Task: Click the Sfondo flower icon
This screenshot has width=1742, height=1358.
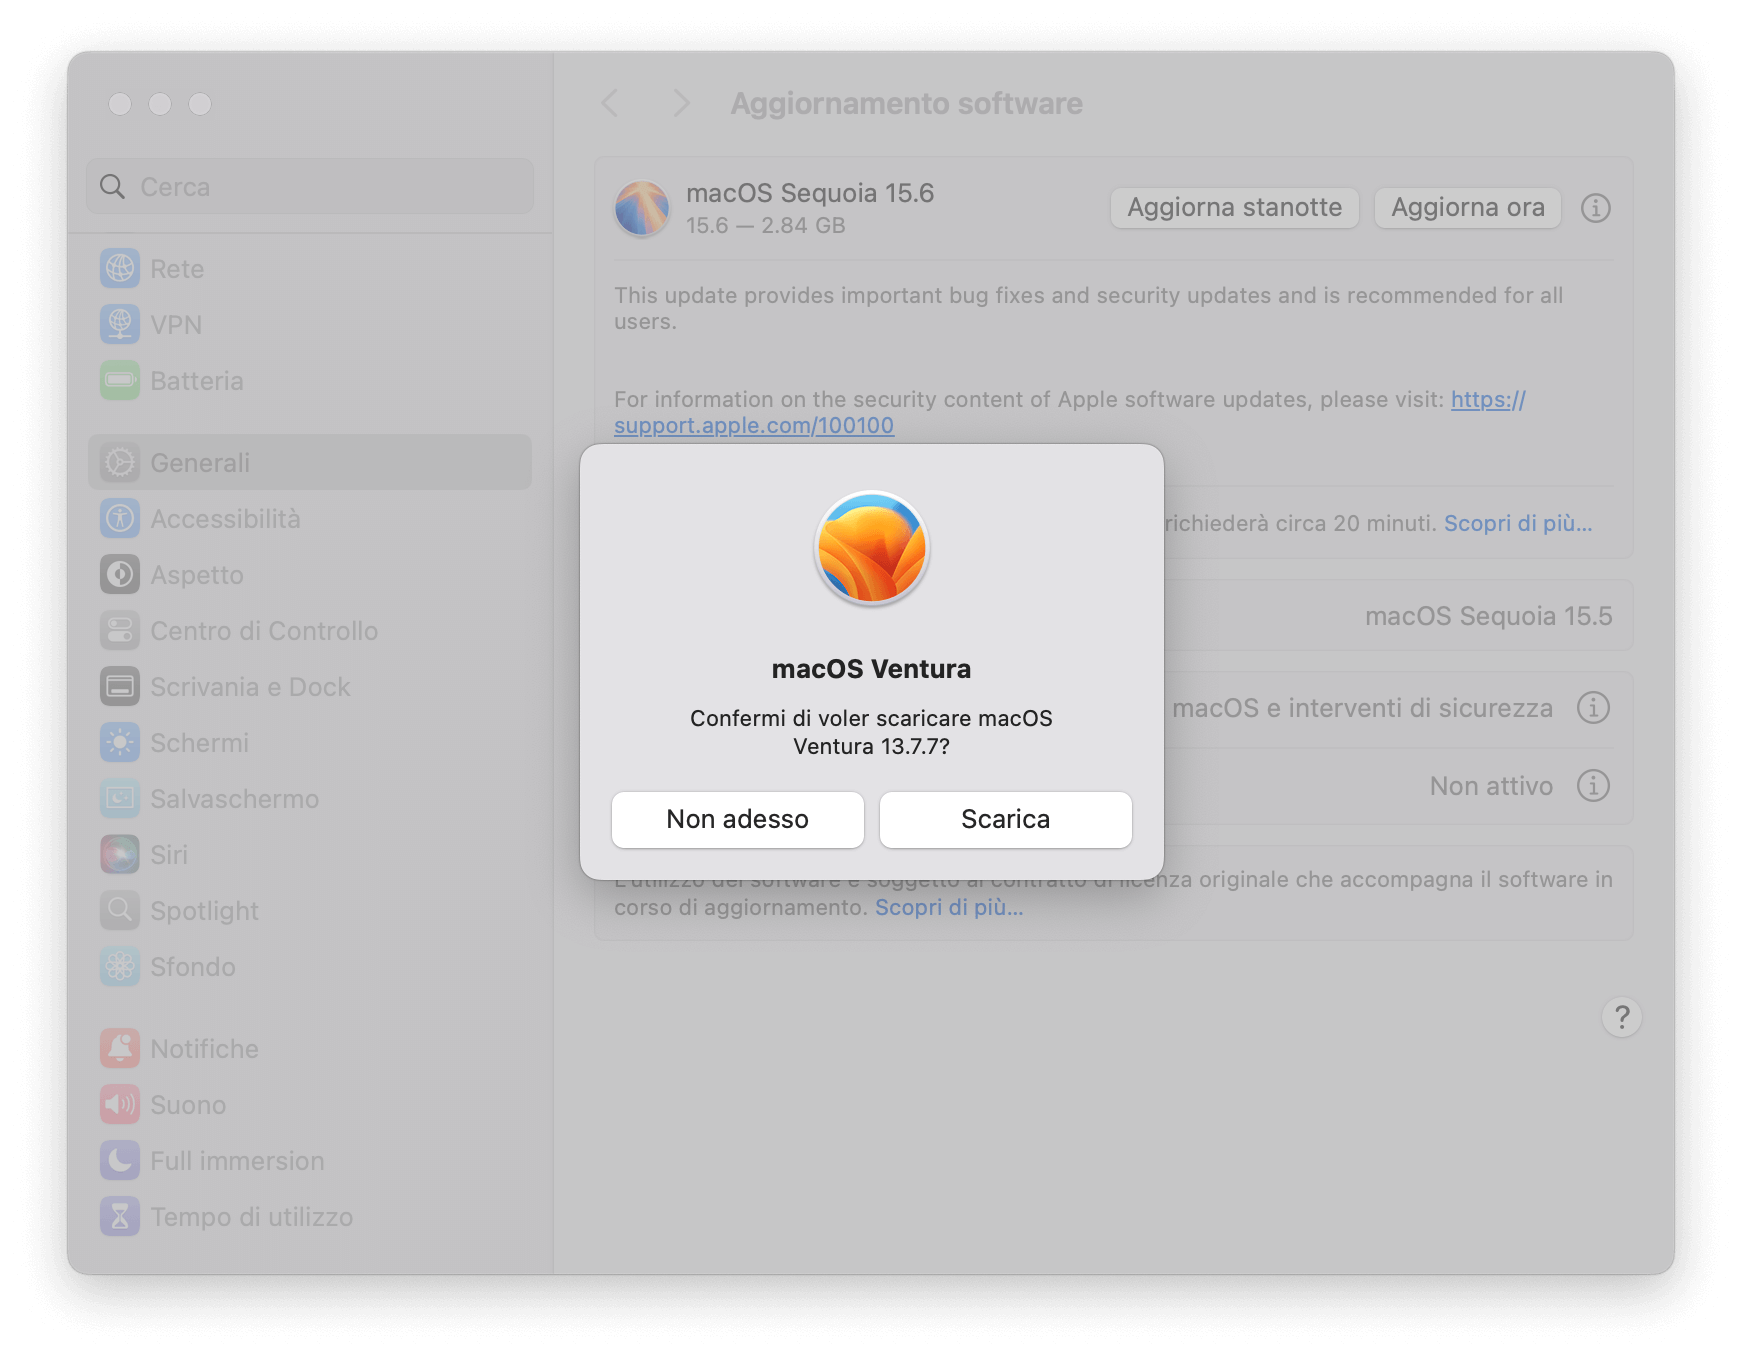Action: (120, 967)
